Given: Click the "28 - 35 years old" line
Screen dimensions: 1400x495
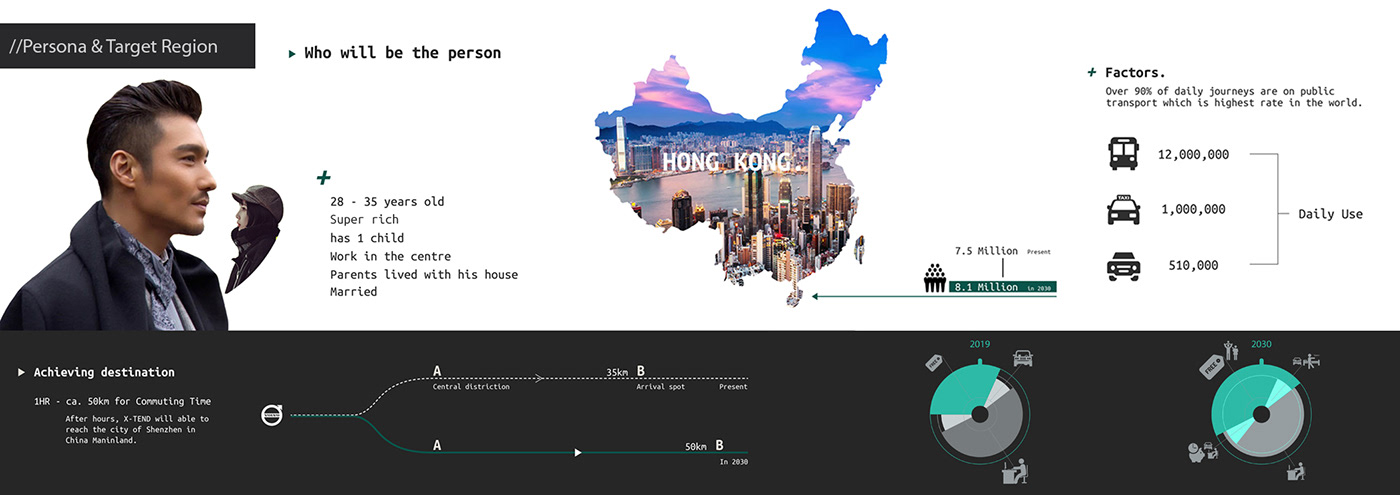Looking at the screenshot, I should coord(387,201).
